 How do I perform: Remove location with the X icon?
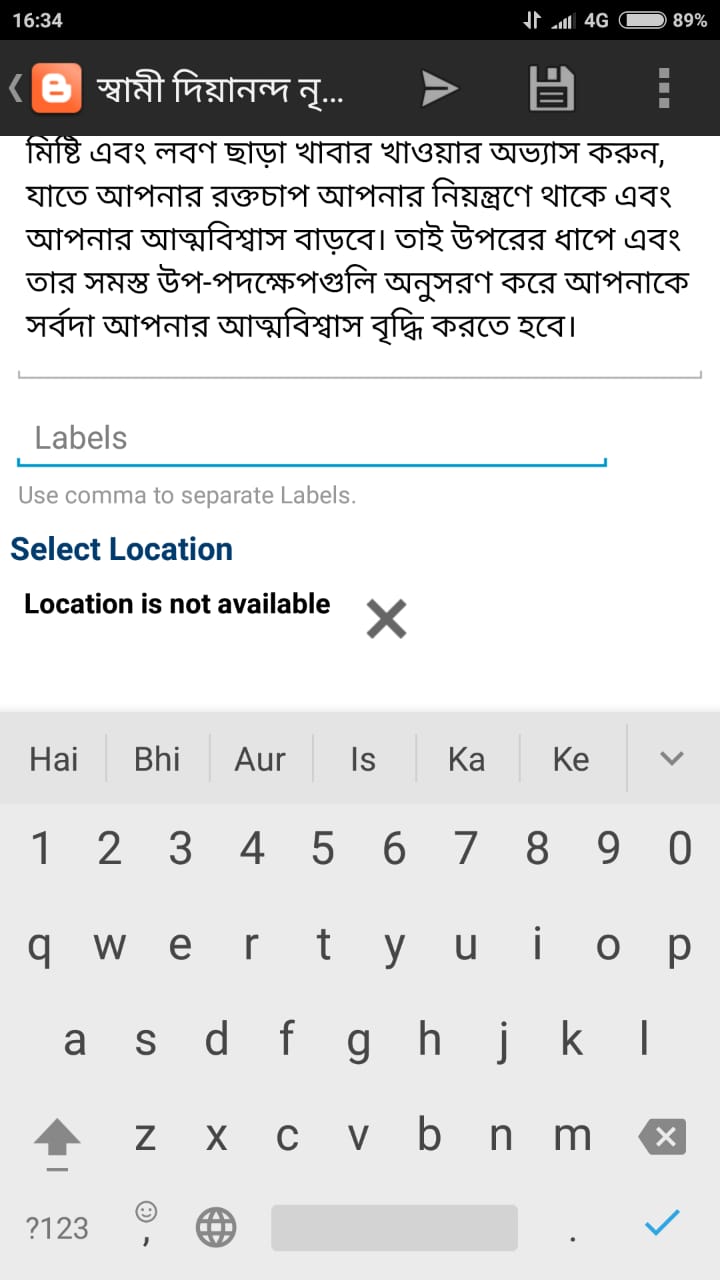[386, 619]
